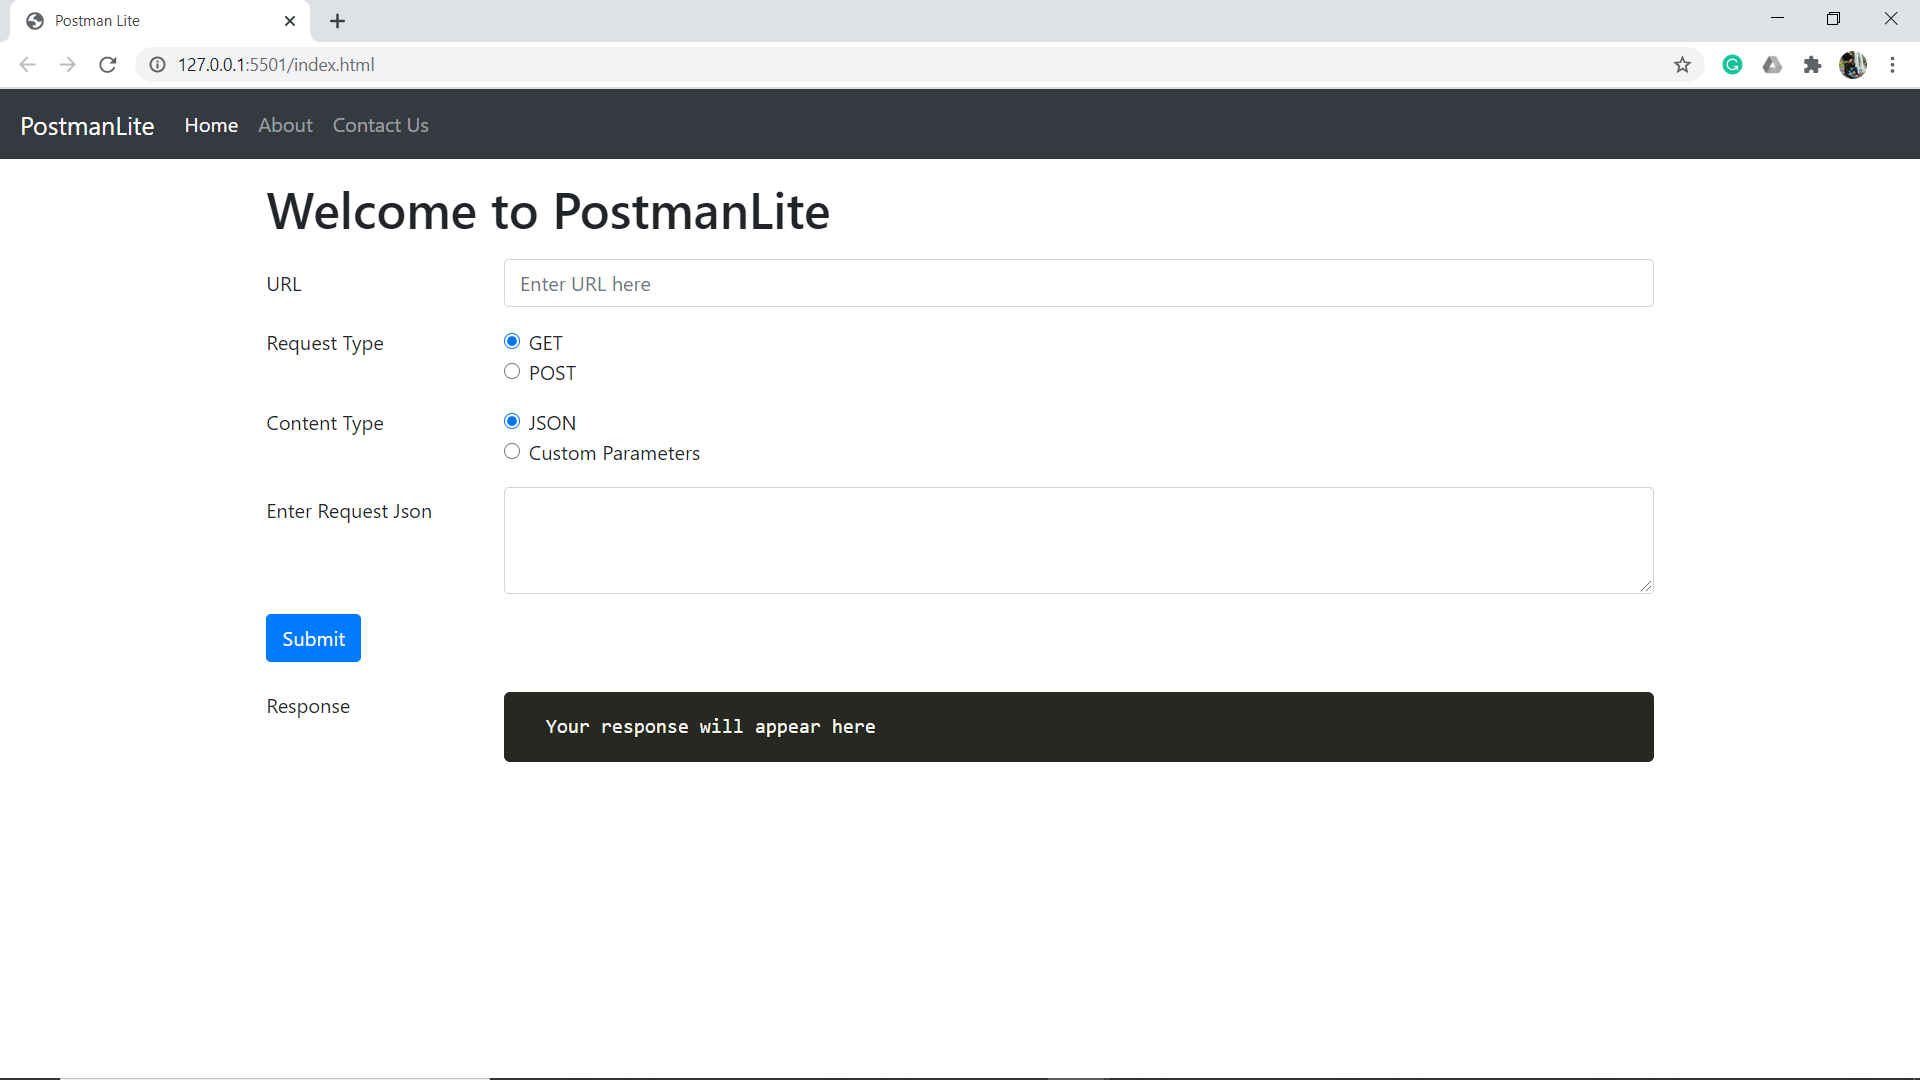View site information icon beside address
Viewport: 1920px width, 1080px height.
[157, 65]
